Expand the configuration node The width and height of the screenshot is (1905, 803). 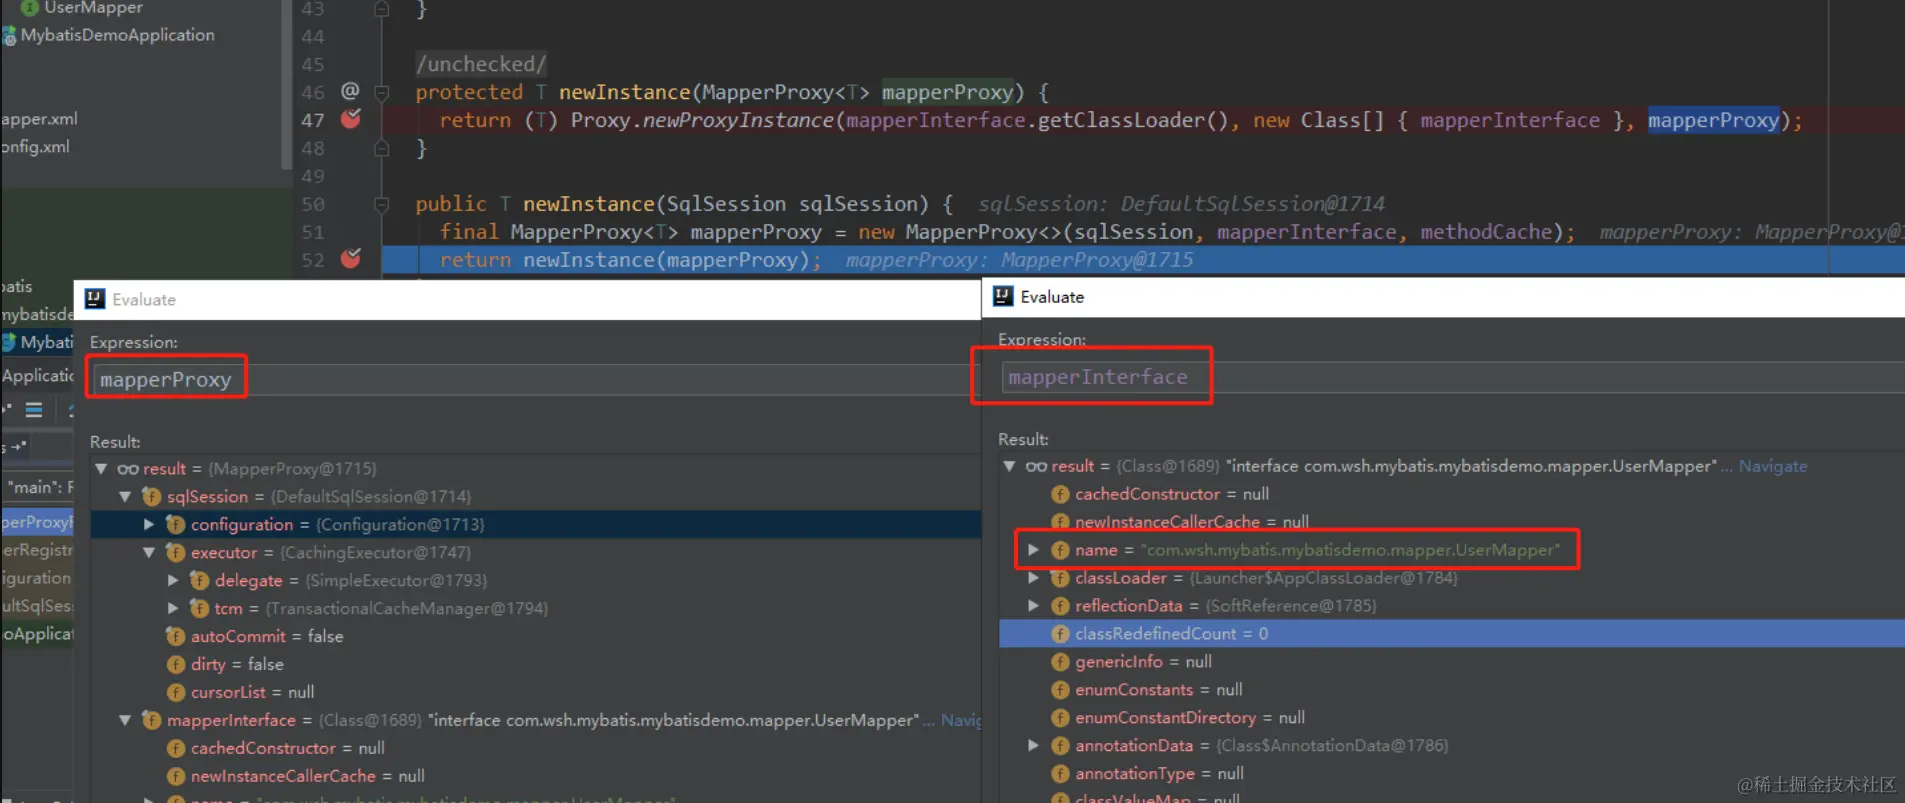[x=149, y=524]
